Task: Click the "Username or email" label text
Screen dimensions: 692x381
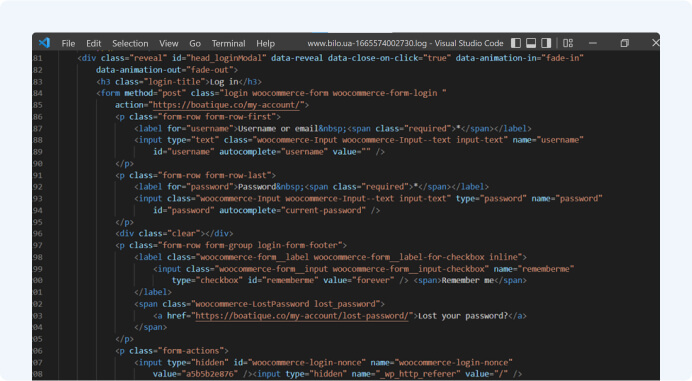Action: [x=278, y=128]
